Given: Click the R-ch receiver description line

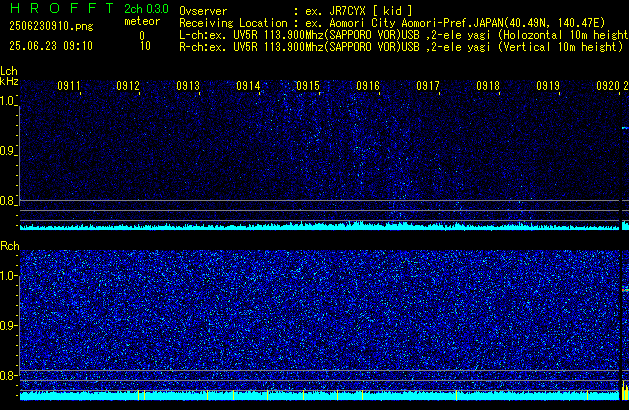Looking at the screenshot, I should [401, 47].
